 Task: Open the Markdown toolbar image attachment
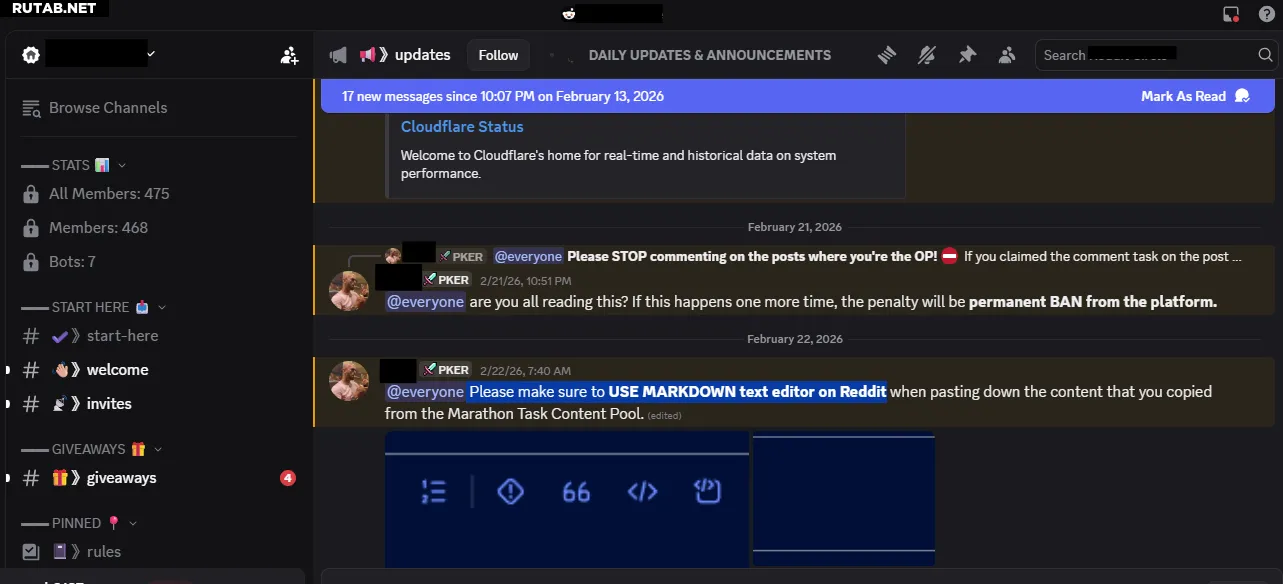[566, 499]
